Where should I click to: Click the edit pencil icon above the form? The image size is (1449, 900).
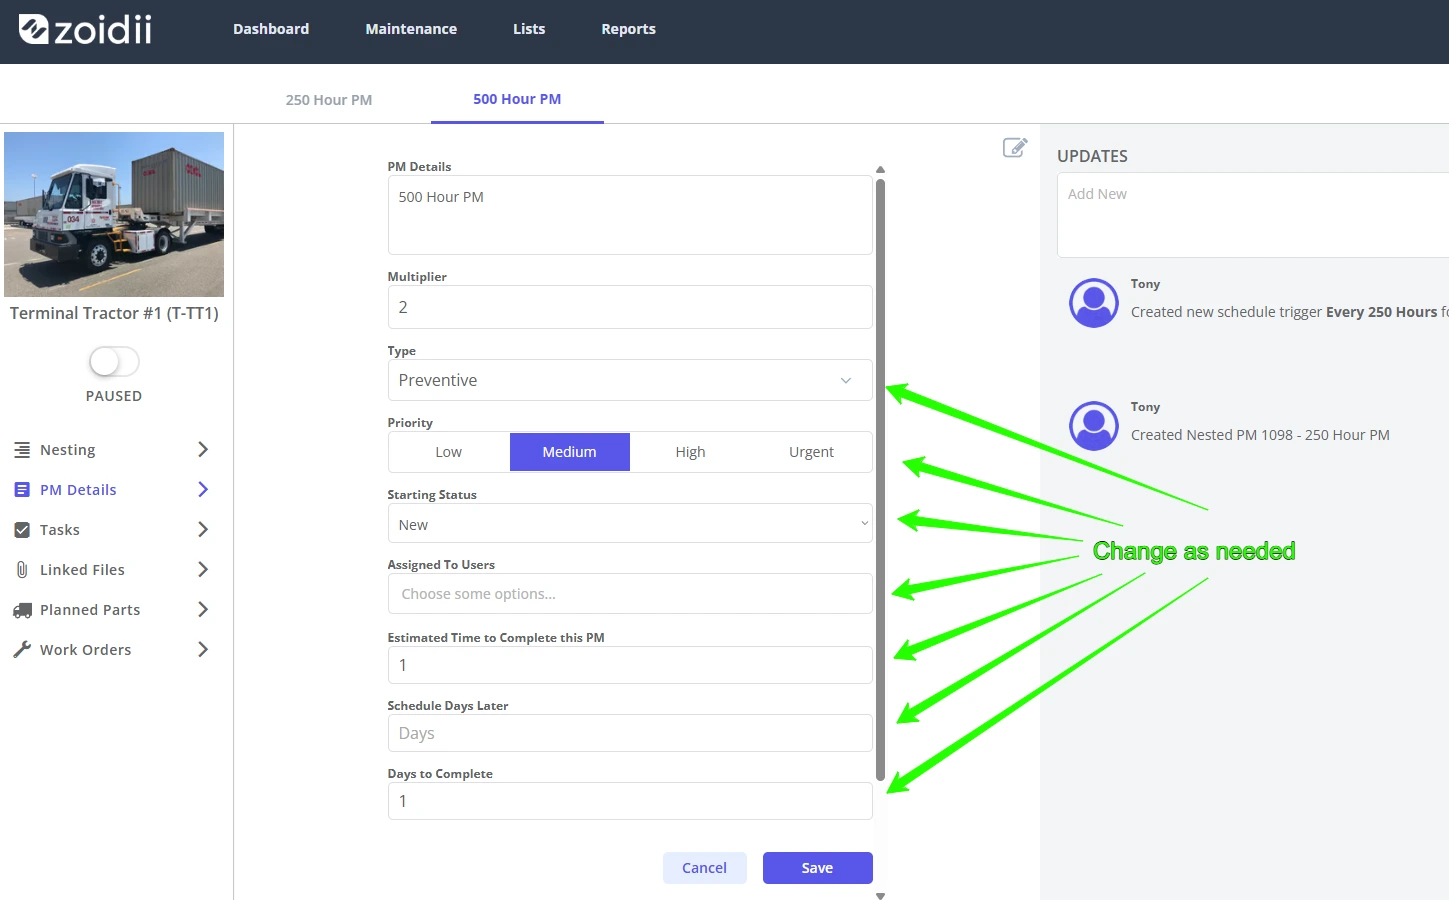click(x=1015, y=148)
